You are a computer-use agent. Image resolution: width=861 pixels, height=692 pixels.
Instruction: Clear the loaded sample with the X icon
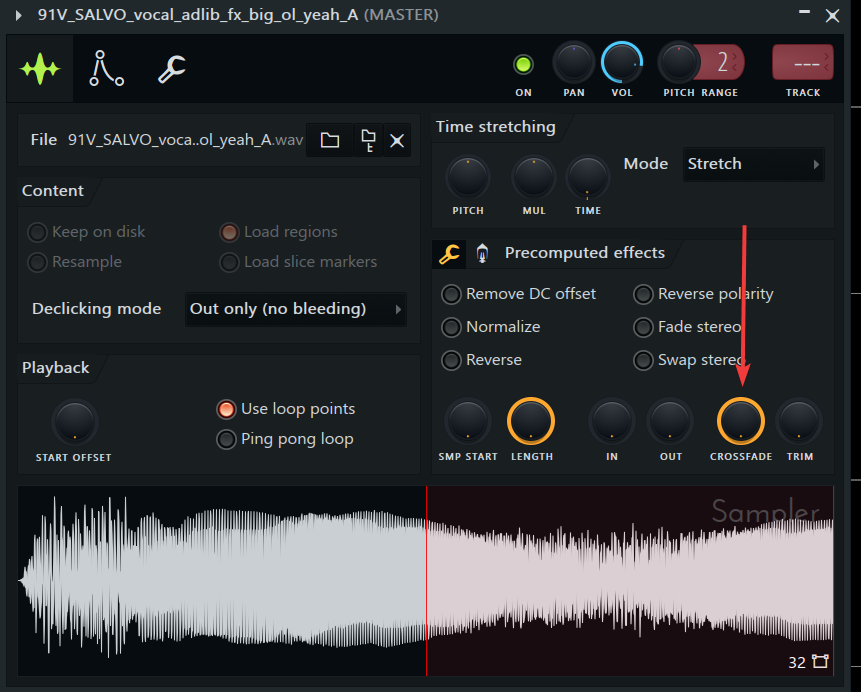click(x=396, y=140)
